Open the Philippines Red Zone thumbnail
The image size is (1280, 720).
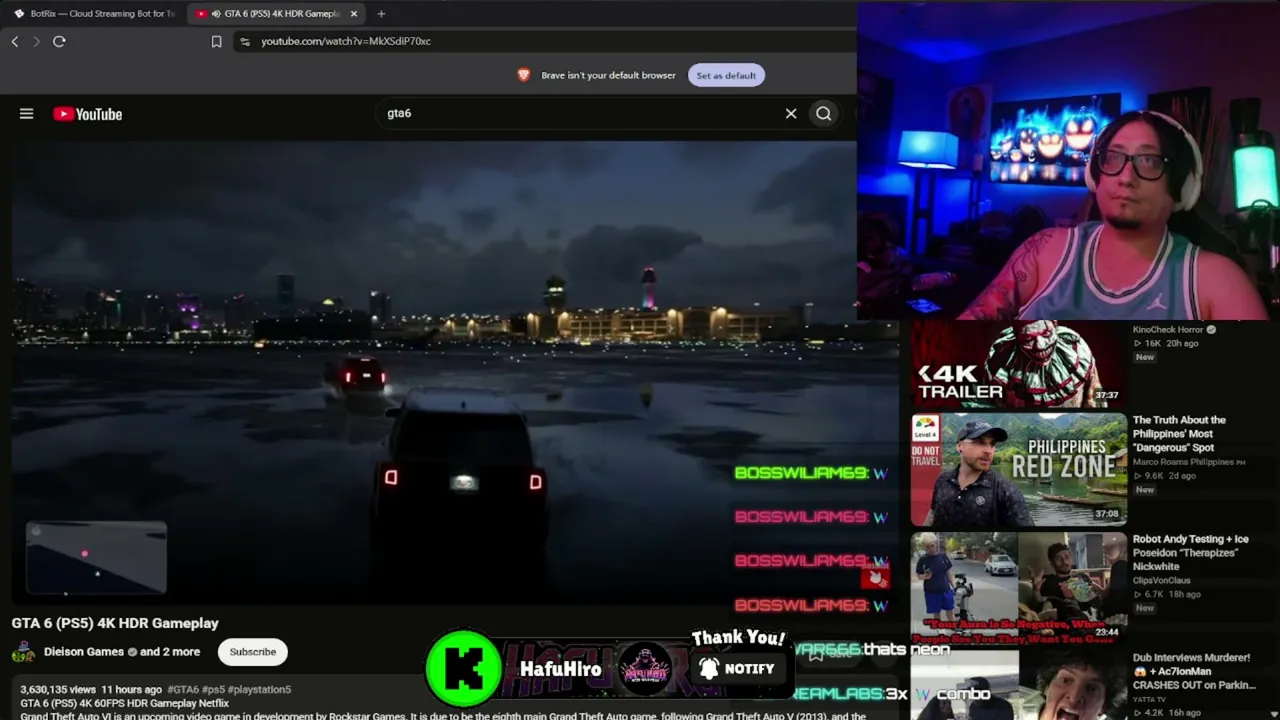tap(1018, 469)
